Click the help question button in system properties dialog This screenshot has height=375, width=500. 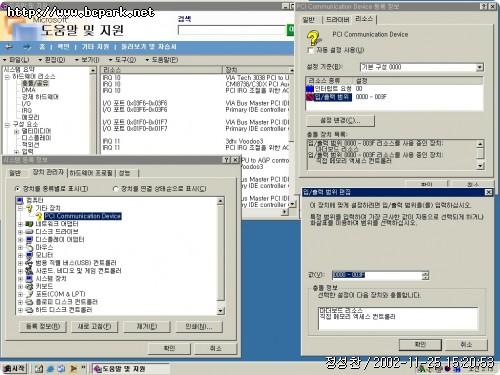tap(227, 160)
